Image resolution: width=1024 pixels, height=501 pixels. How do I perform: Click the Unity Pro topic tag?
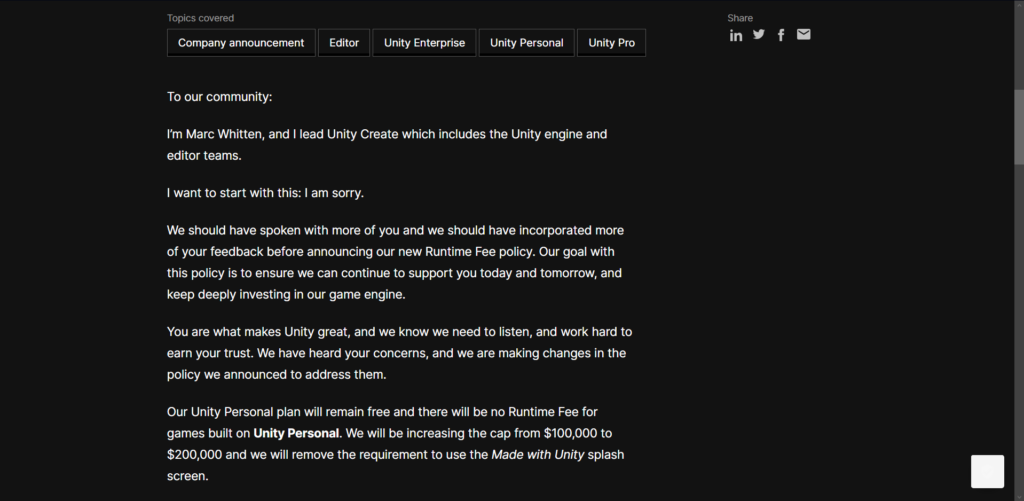click(x=611, y=43)
